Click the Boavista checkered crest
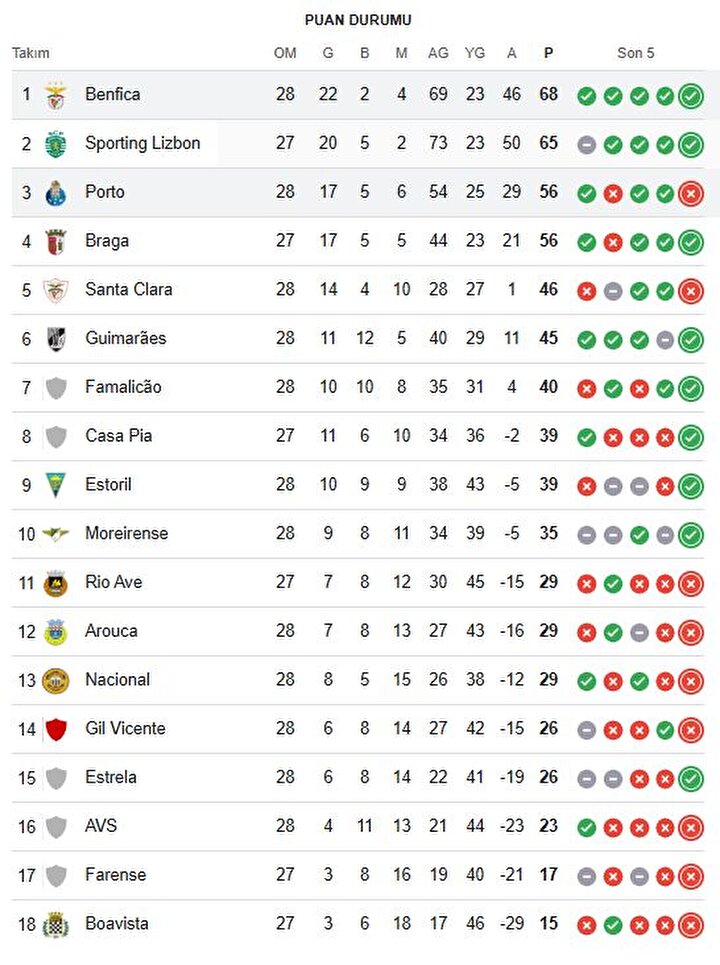Screen dimensions: 720x965 tap(56, 924)
